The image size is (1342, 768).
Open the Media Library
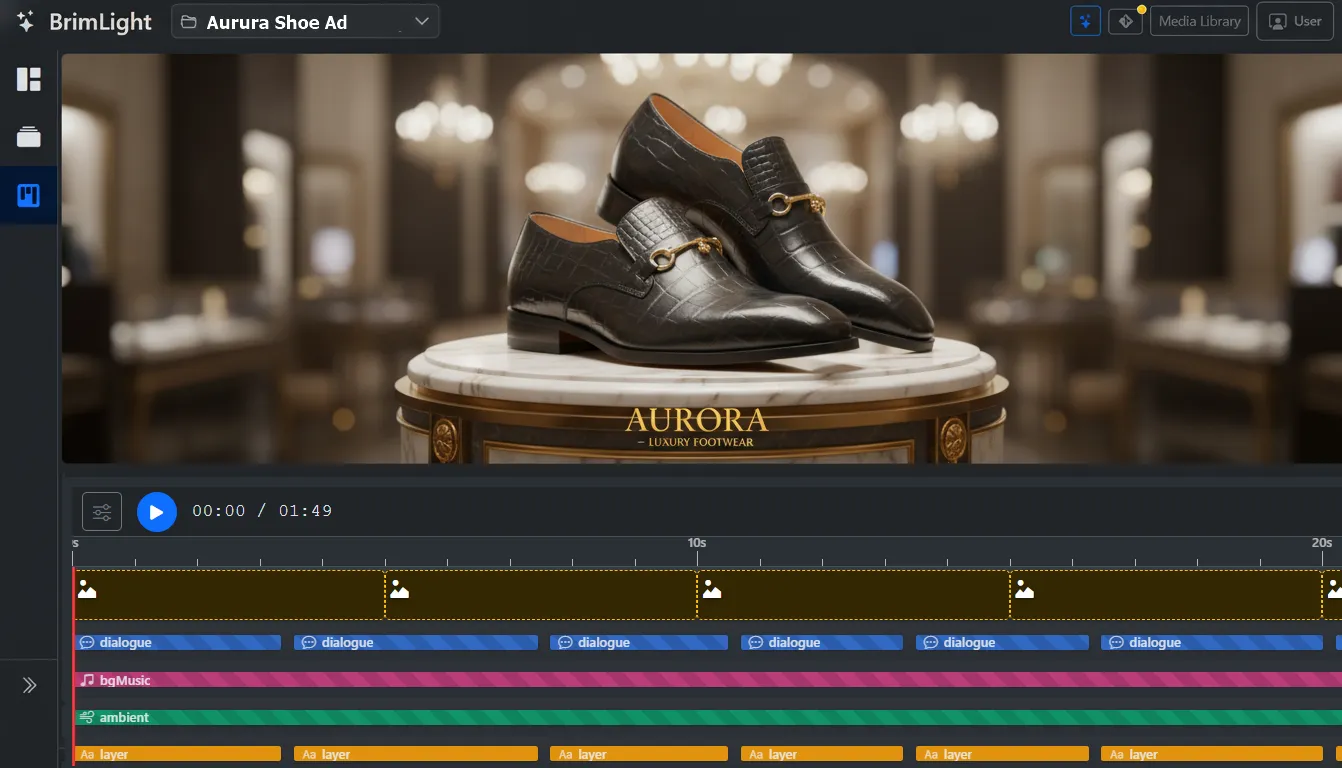(1199, 20)
